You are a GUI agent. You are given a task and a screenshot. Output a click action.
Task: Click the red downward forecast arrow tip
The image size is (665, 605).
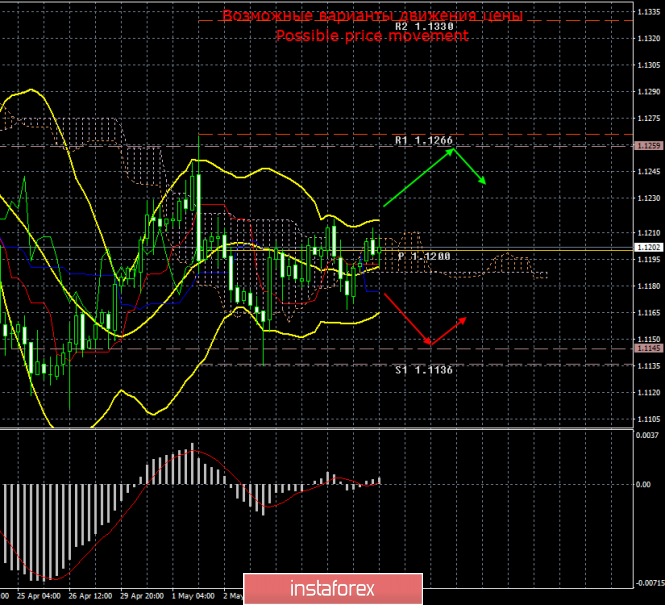coord(430,345)
